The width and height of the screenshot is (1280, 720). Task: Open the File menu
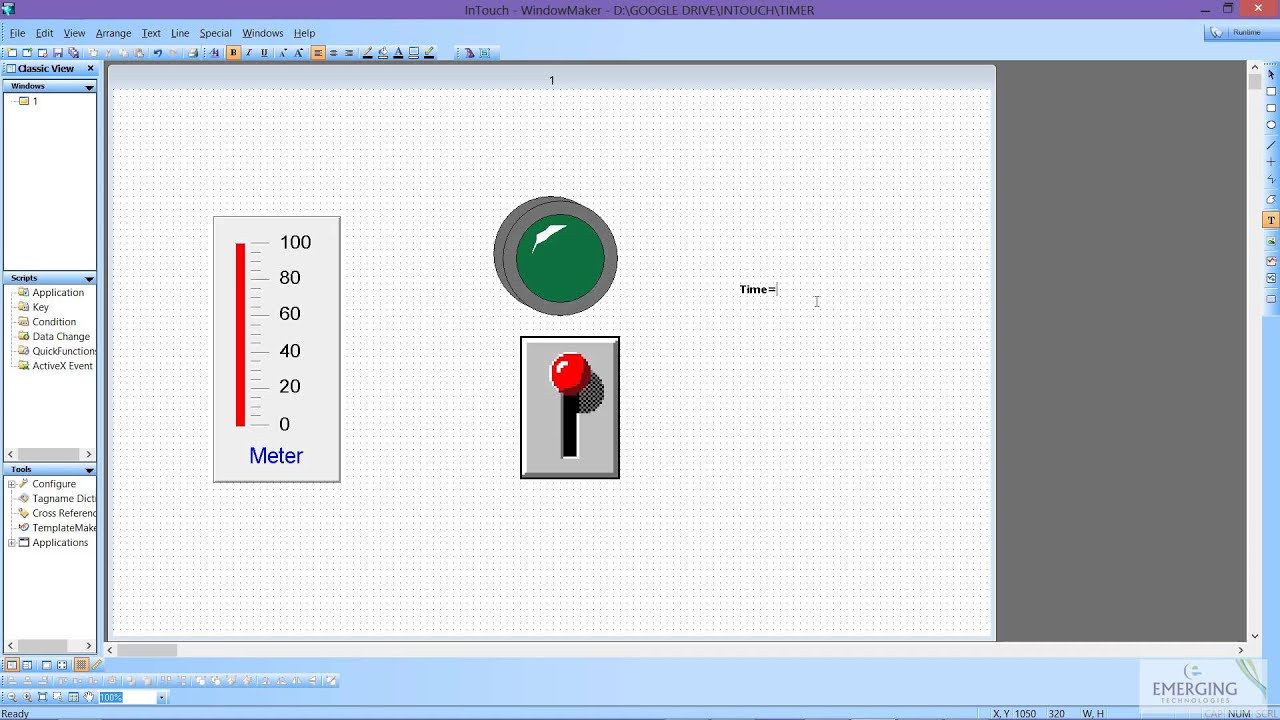17,33
